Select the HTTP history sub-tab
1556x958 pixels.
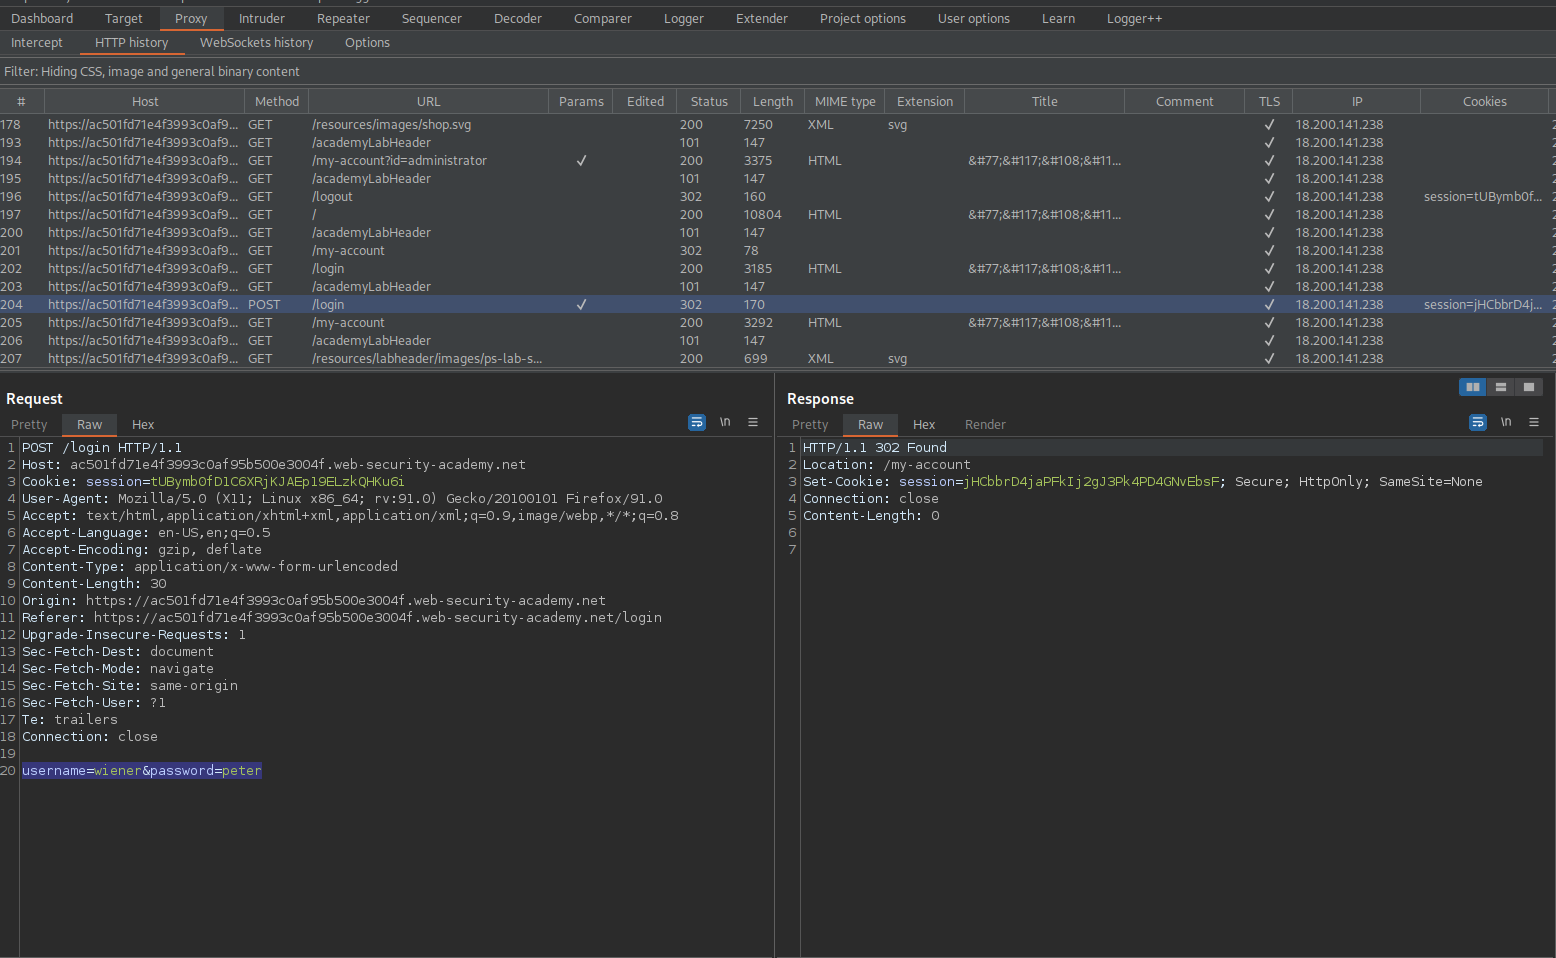coord(132,43)
